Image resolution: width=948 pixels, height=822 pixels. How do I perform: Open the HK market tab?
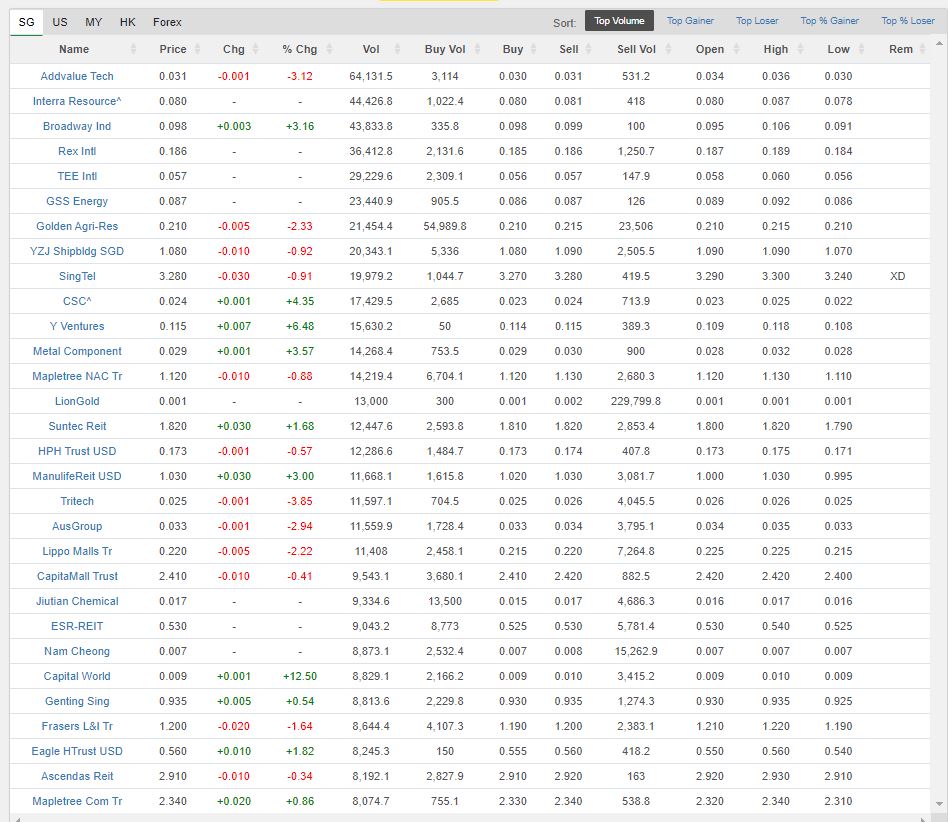[x=128, y=22]
